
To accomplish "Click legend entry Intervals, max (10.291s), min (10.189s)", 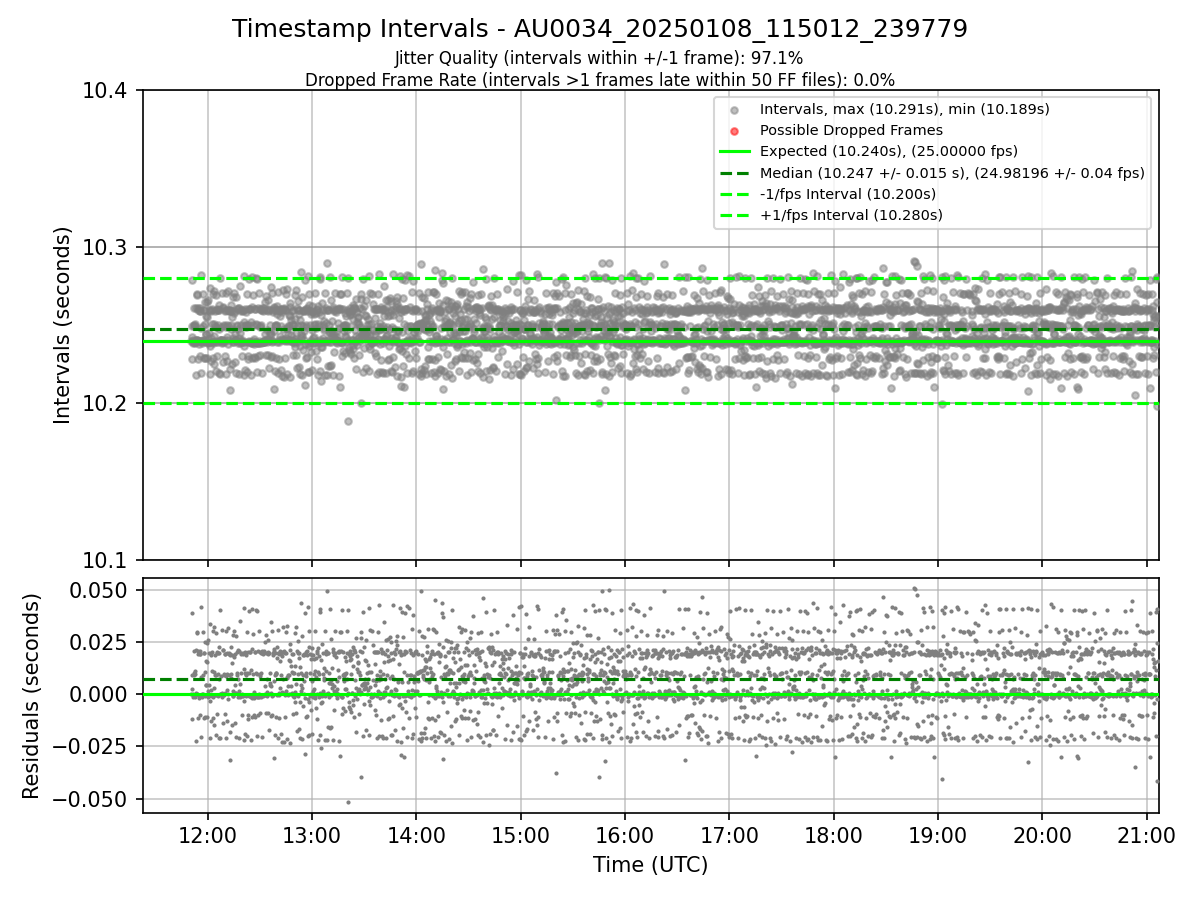I will [904, 109].
